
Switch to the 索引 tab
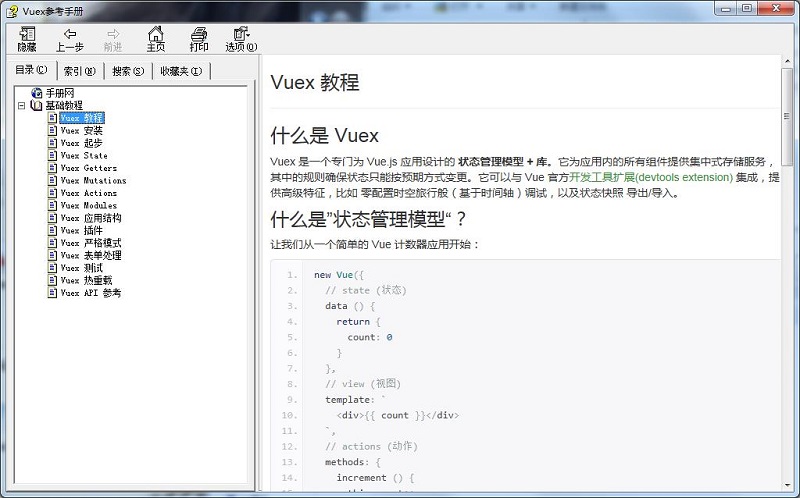80,71
